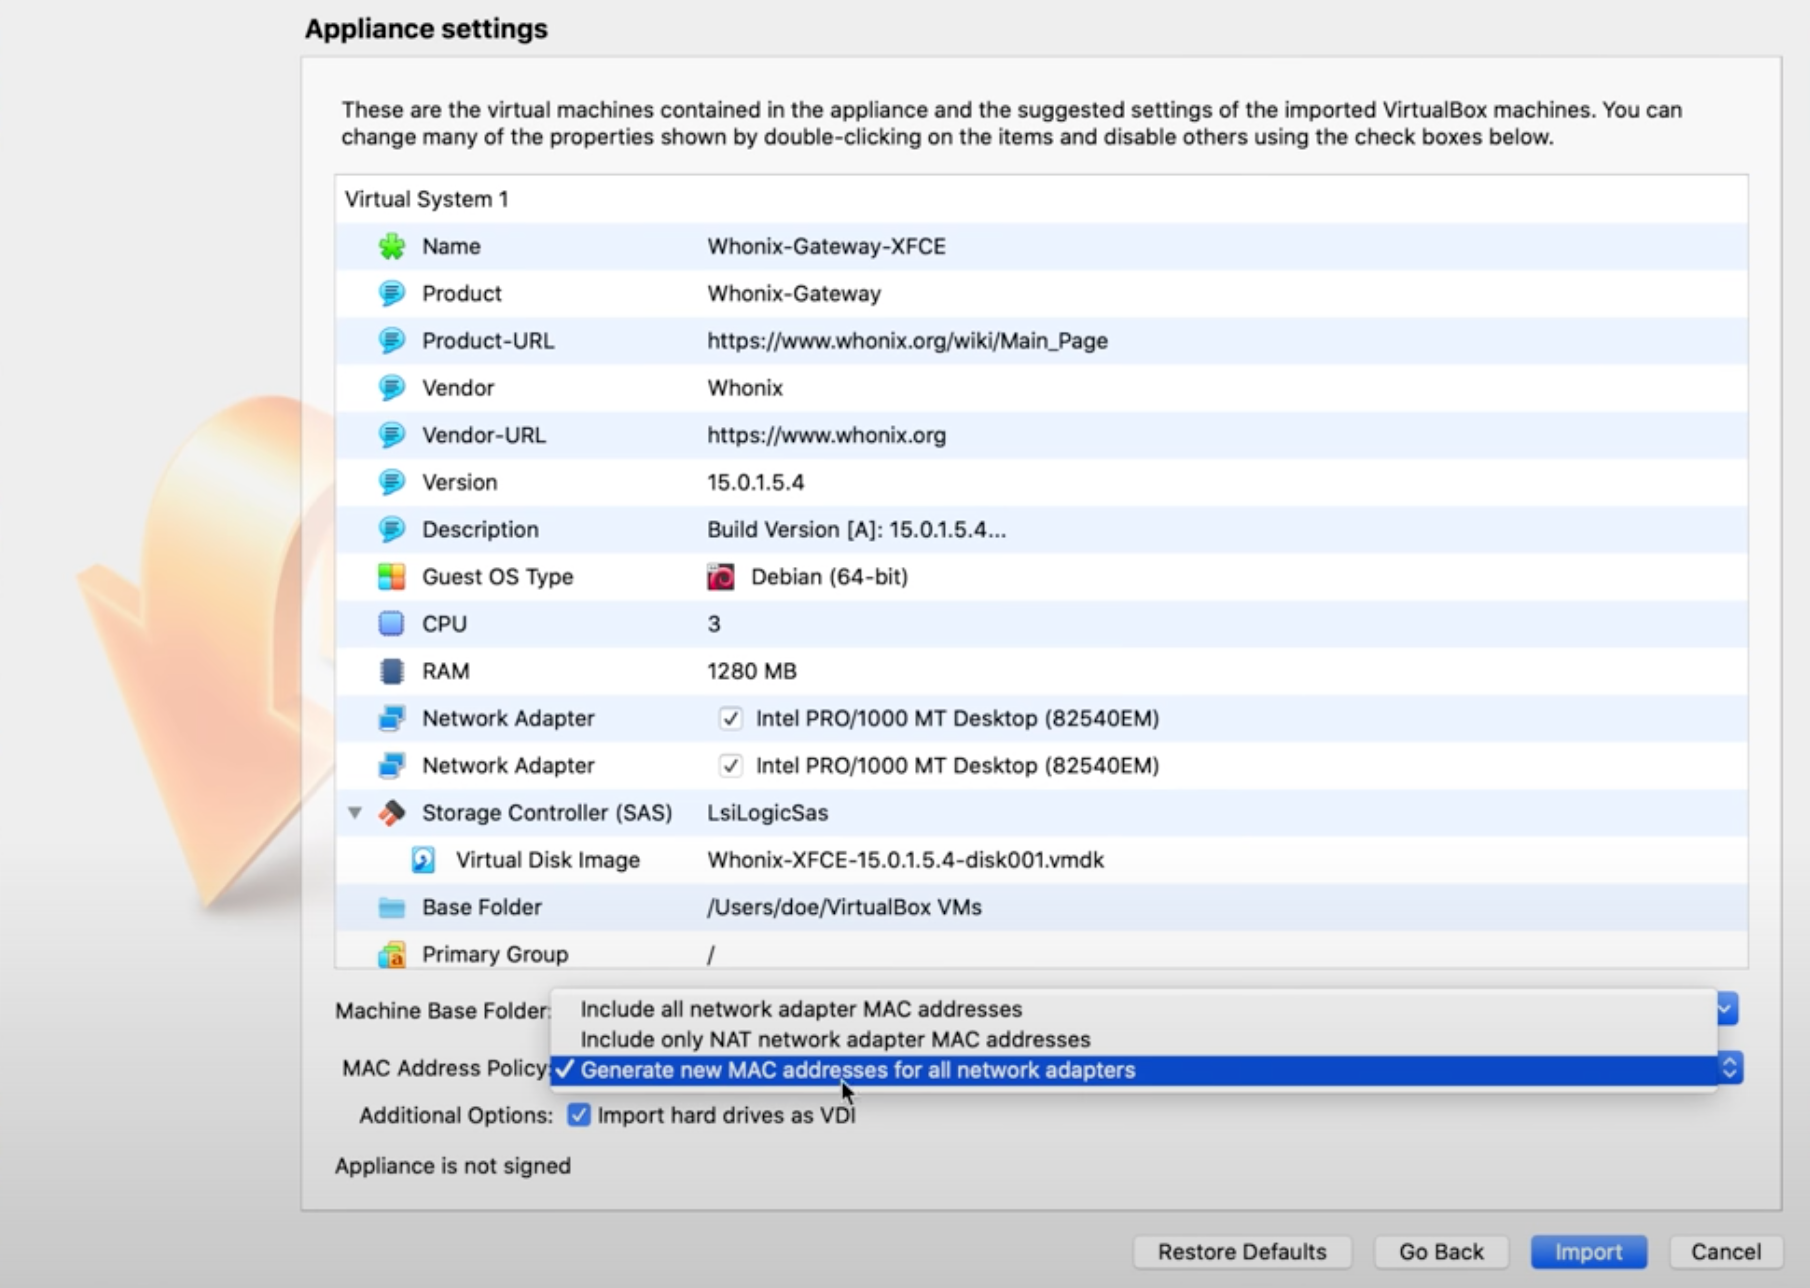Click the Vendor row bubble icon
Screen dimensions: 1810x1288
391,387
